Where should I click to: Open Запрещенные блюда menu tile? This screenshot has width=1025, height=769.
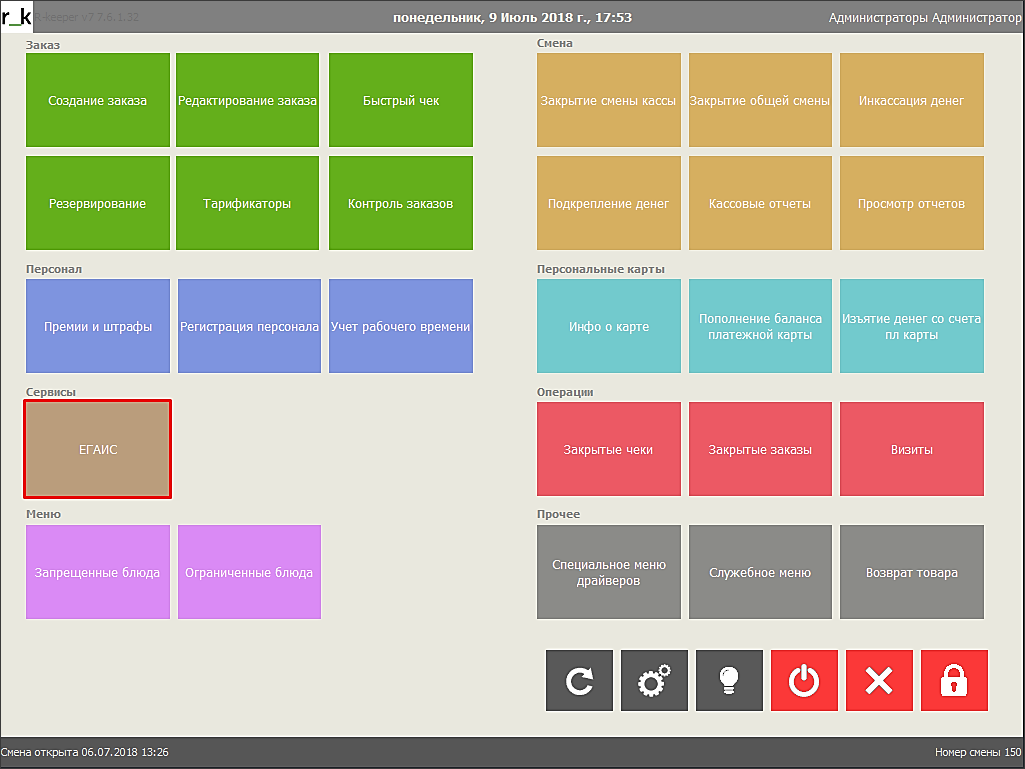click(x=98, y=573)
